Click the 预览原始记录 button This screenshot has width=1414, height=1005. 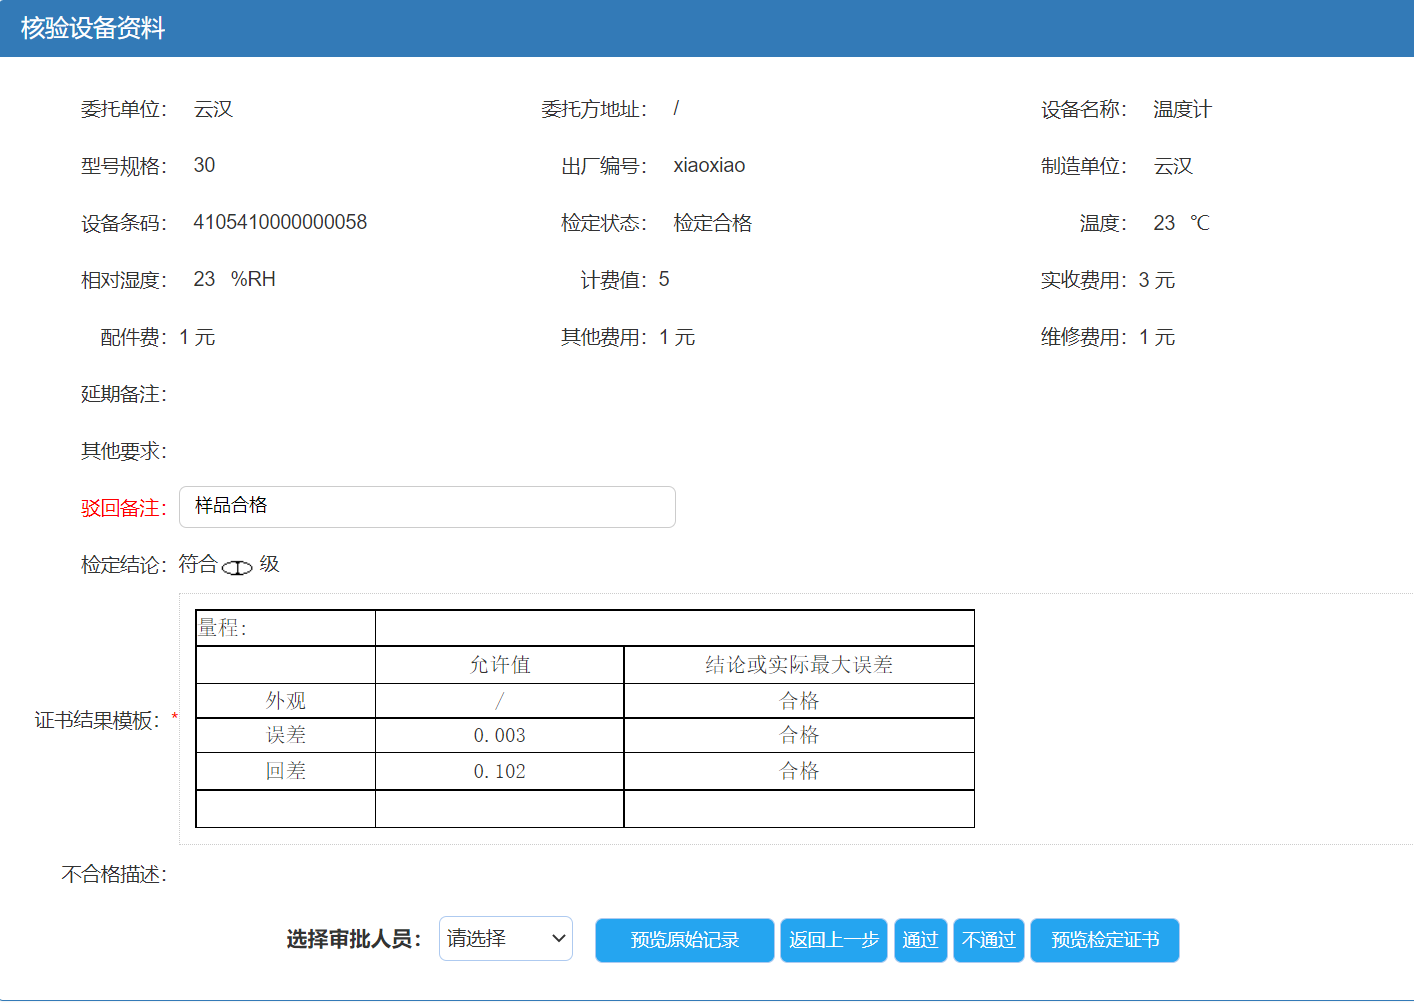(684, 940)
